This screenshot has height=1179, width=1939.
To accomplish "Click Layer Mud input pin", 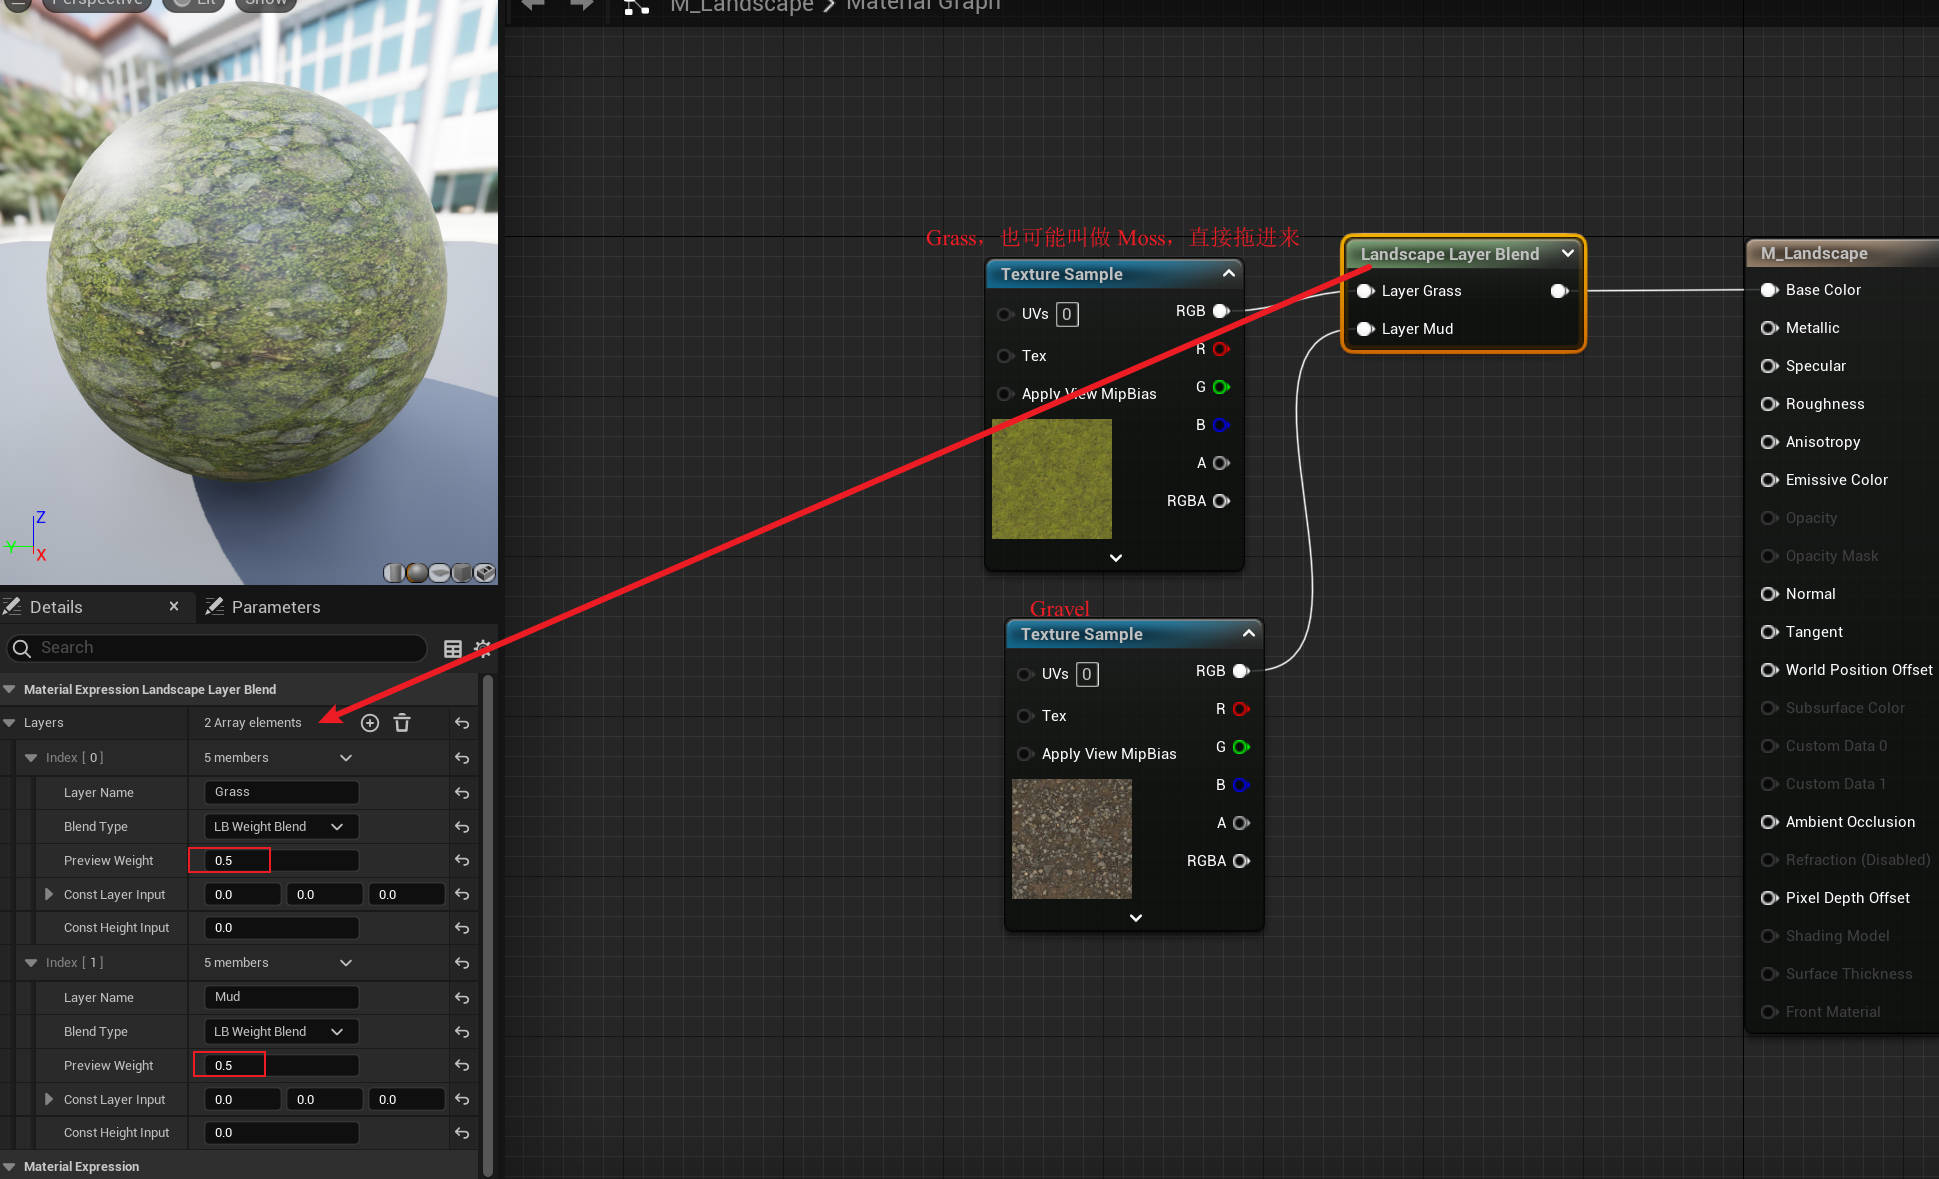I will (1365, 329).
